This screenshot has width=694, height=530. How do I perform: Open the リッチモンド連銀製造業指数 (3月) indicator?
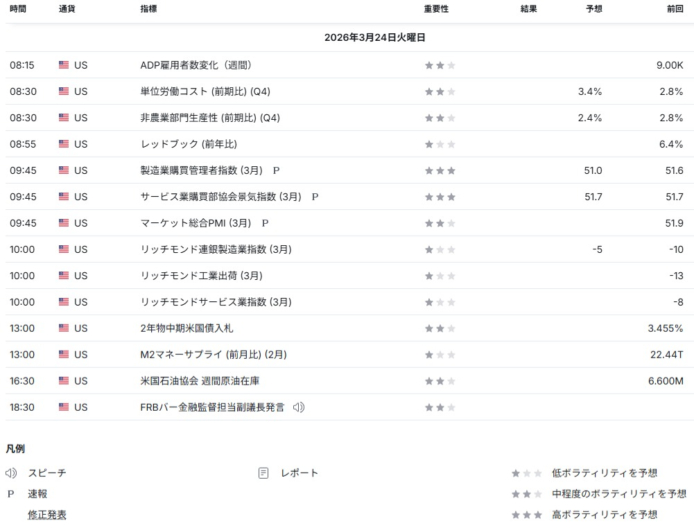click(x=216, y=249)
